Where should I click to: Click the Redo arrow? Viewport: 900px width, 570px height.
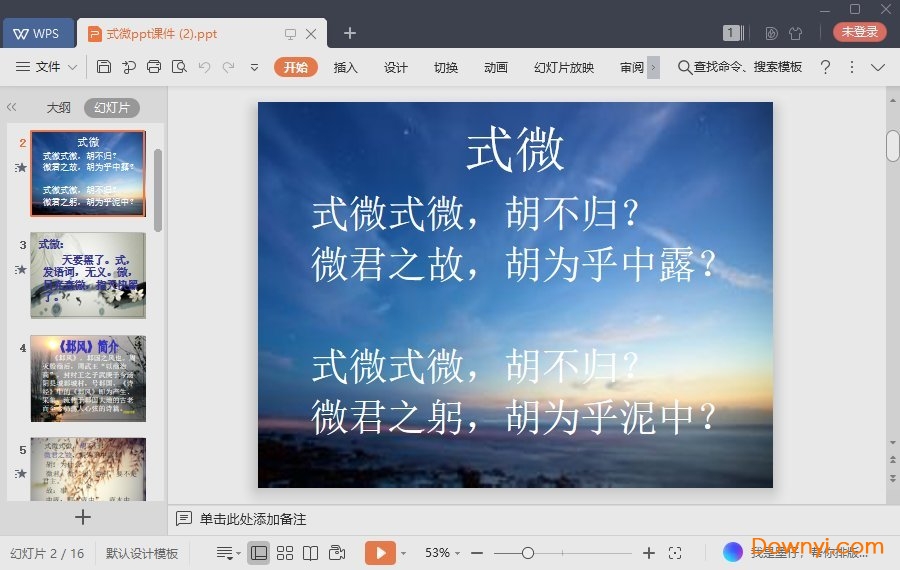click(x=228, y=67)
